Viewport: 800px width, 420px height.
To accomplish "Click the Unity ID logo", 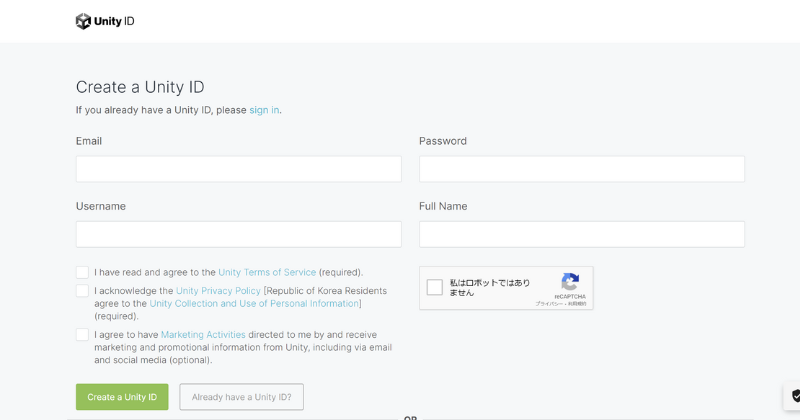I will click(105, 21).
